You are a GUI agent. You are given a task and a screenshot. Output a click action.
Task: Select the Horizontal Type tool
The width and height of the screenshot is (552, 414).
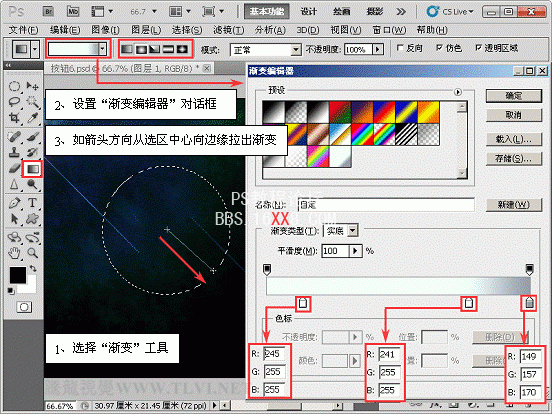tap(33, 203)
